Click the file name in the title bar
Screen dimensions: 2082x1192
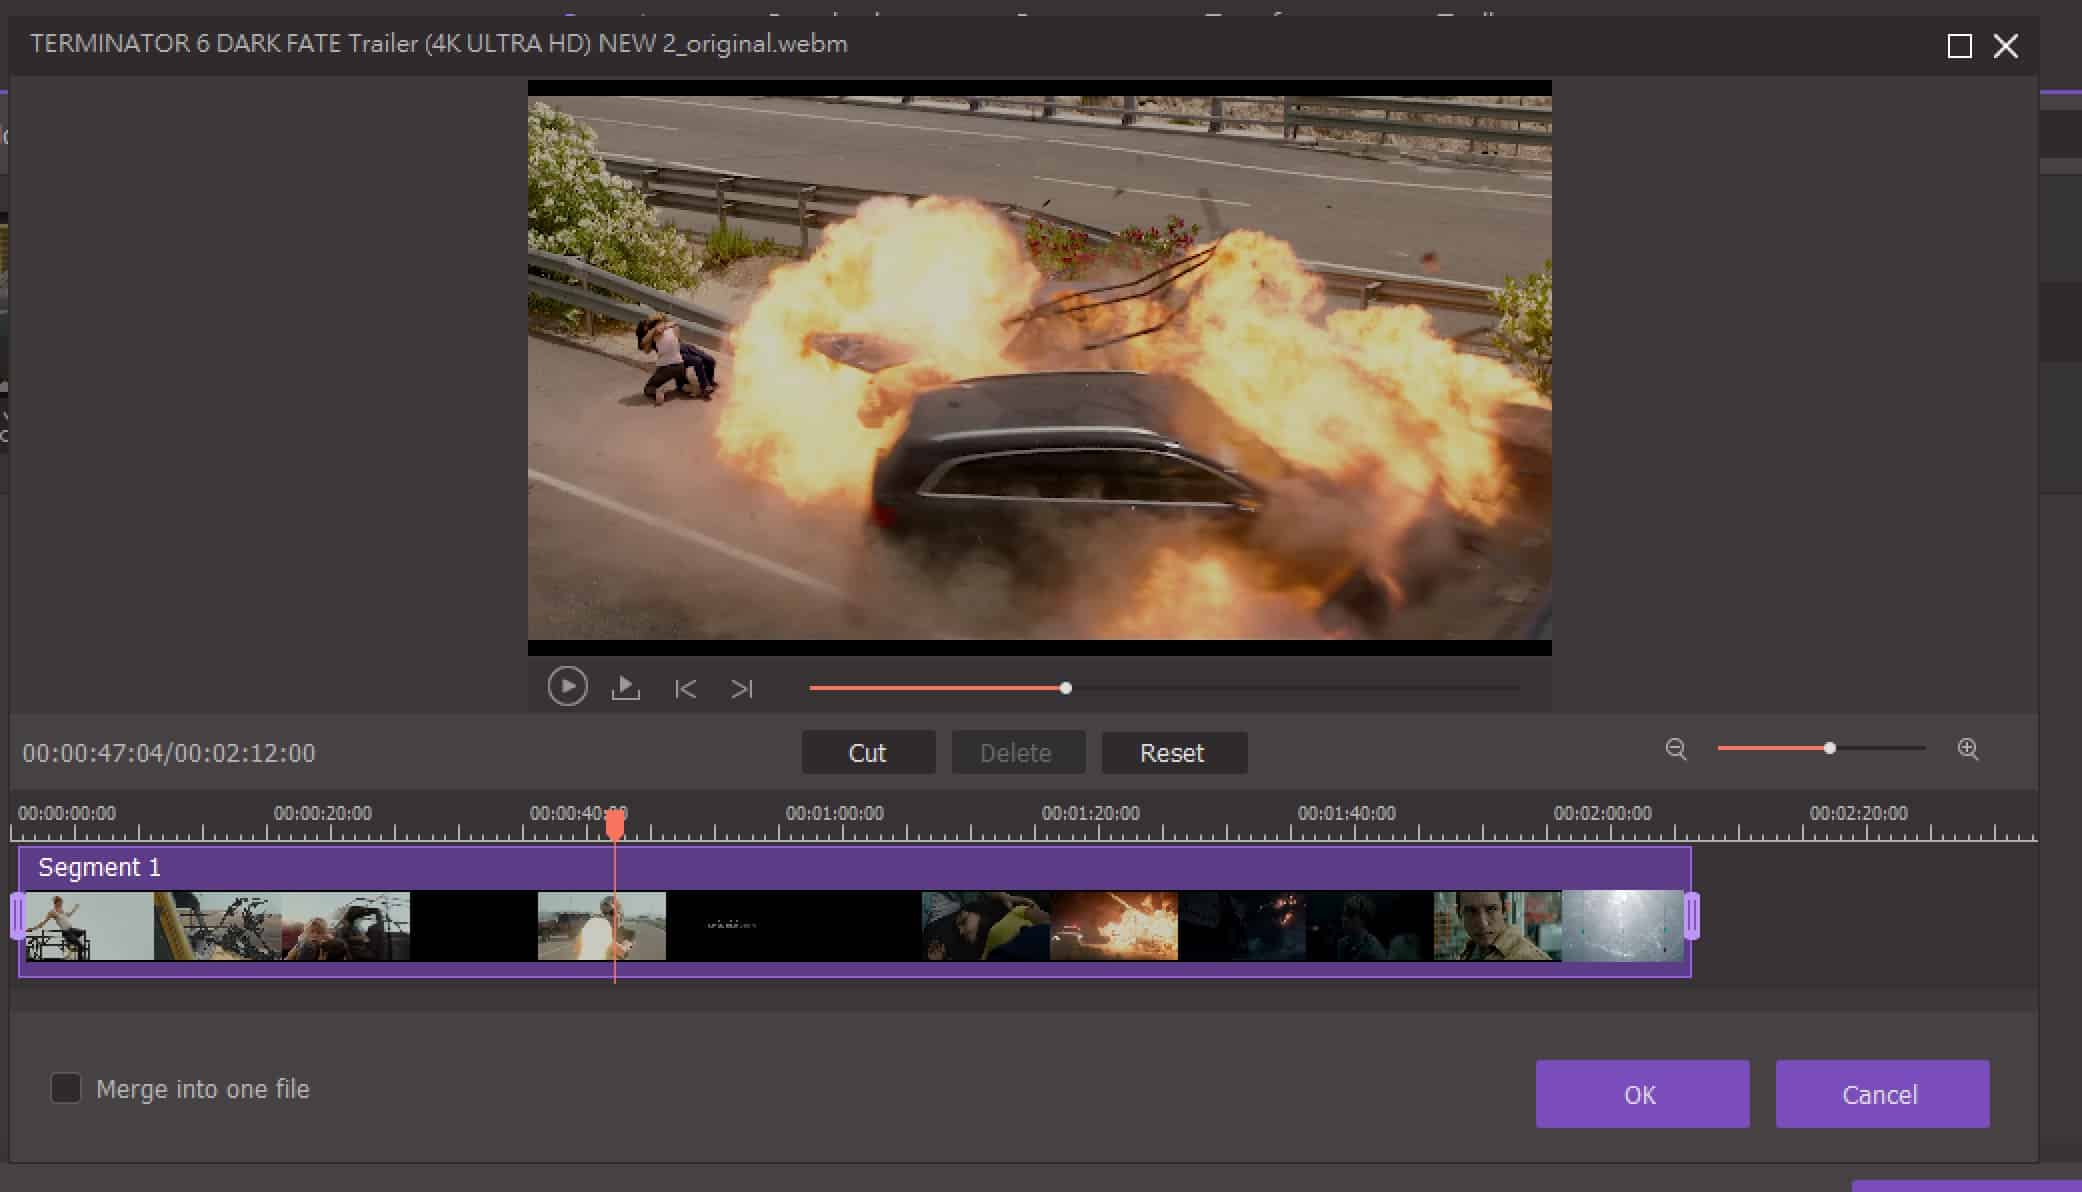439,44
